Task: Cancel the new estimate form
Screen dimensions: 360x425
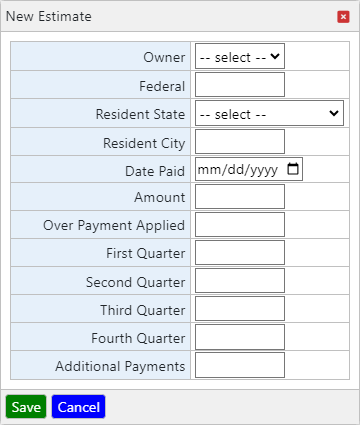Action: (x=78, y=407)
